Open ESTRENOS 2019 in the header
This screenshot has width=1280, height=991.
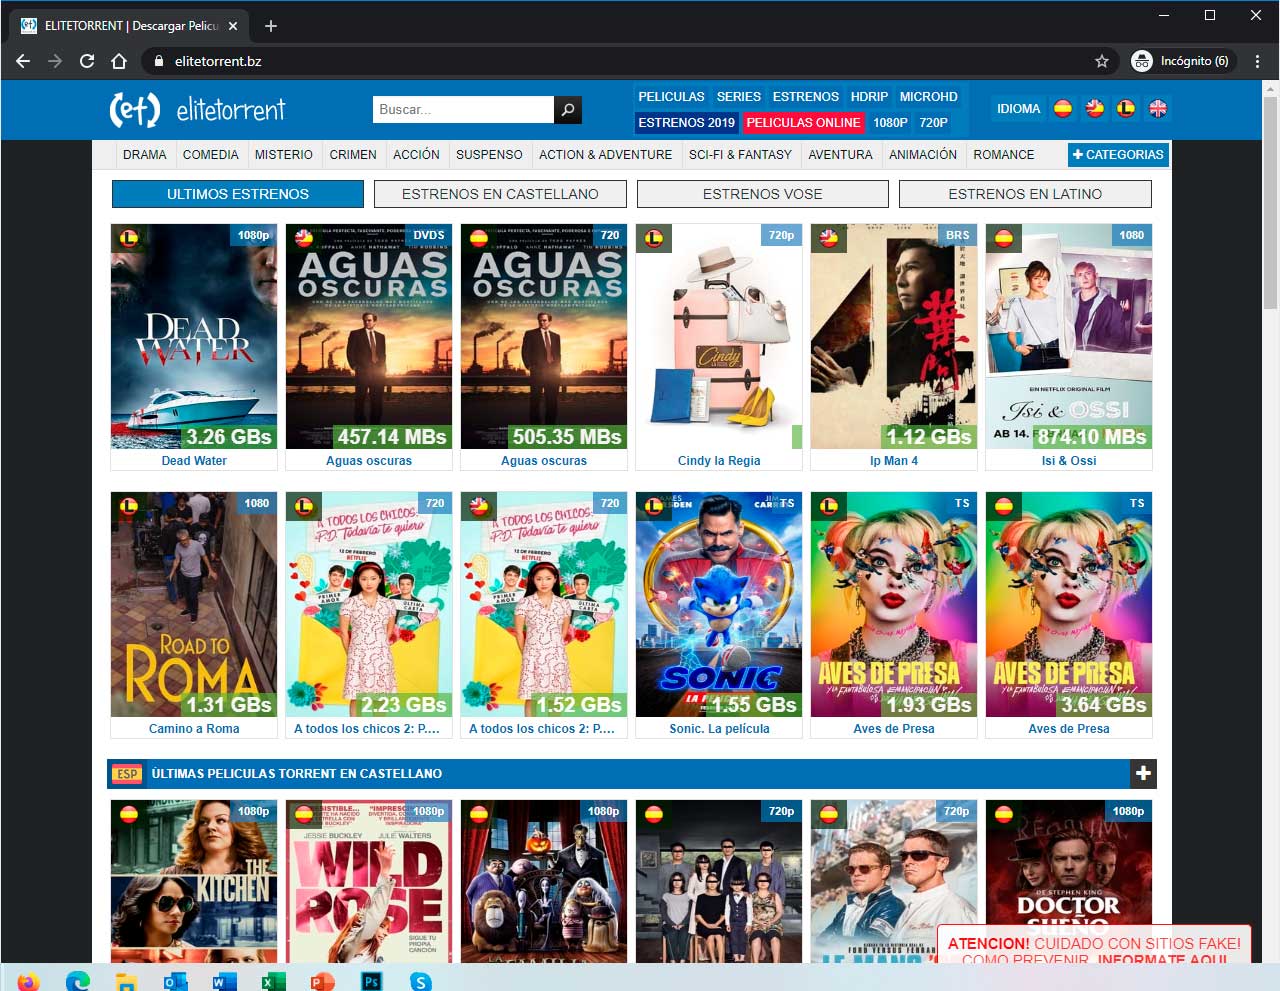686,123
